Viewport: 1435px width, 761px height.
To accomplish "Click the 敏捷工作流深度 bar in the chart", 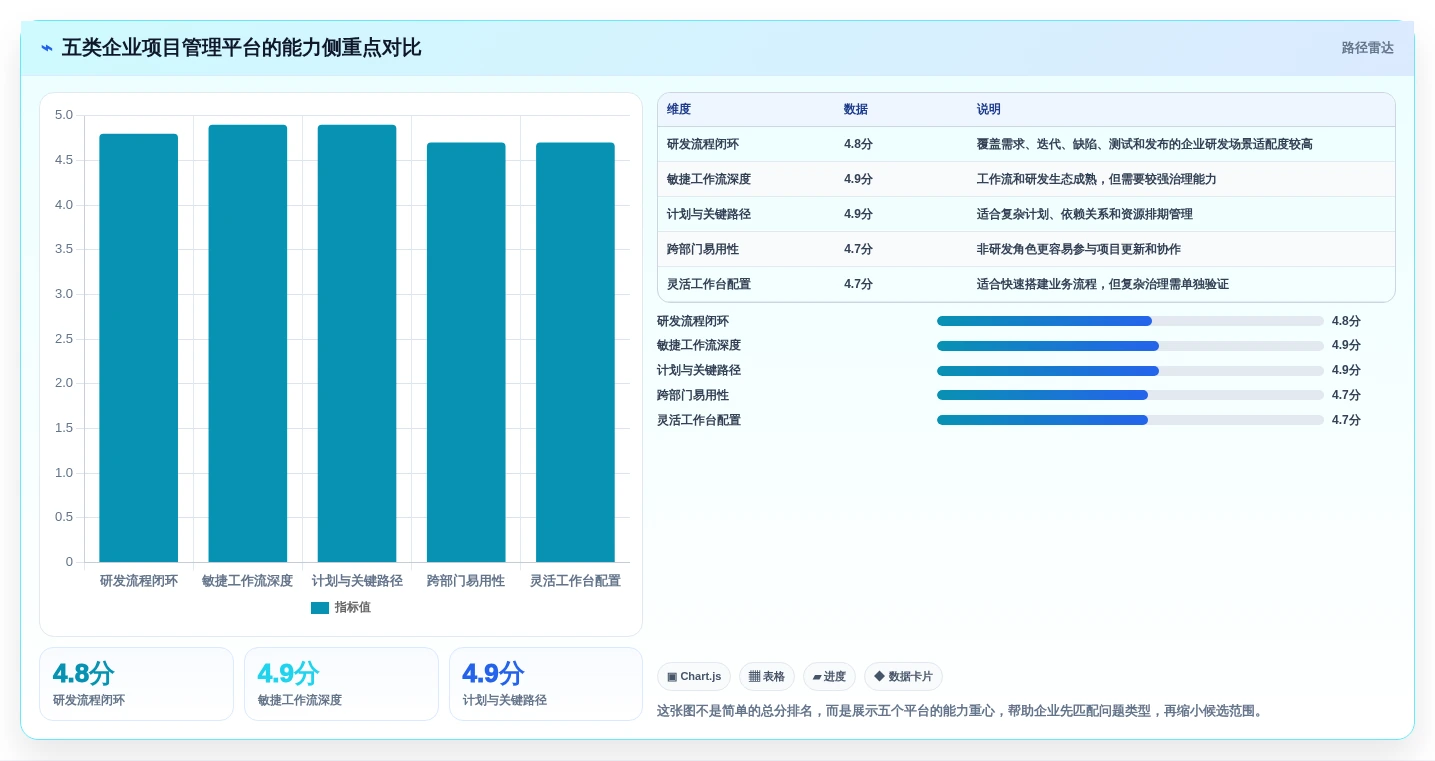I will (248, 343).
